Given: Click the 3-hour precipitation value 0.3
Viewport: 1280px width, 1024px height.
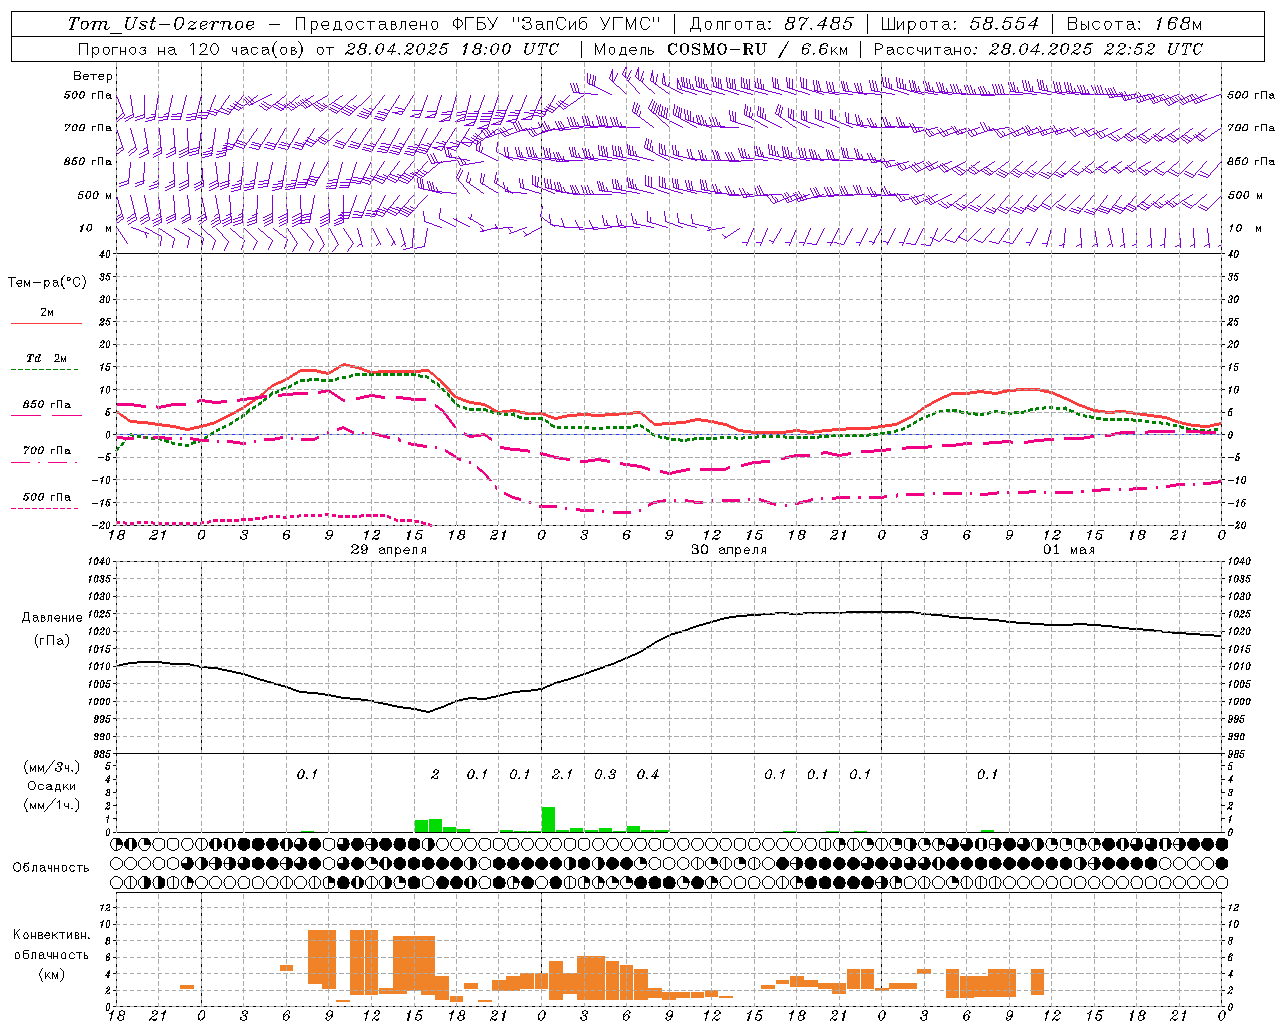Looking at the screenshot, I should [x=605, y=775].
